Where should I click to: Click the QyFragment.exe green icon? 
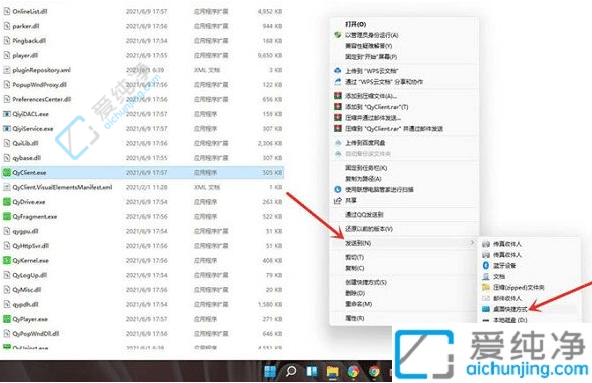coord(6,216)
